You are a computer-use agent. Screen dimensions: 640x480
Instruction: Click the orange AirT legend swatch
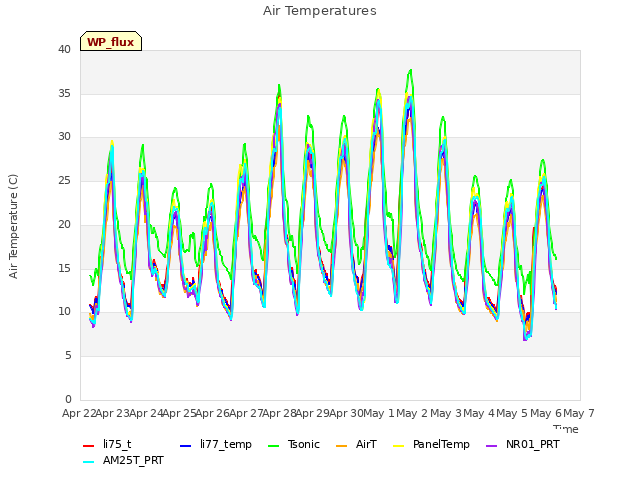click(x=341, y=446)
